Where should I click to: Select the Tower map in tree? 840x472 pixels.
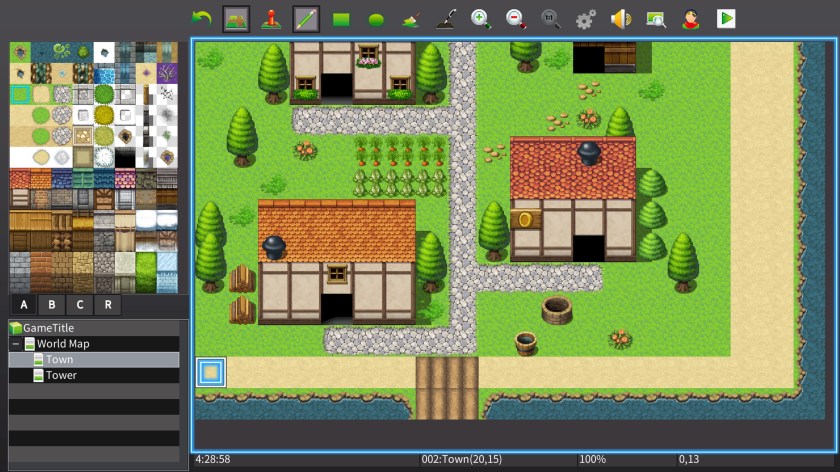(60, 376)
